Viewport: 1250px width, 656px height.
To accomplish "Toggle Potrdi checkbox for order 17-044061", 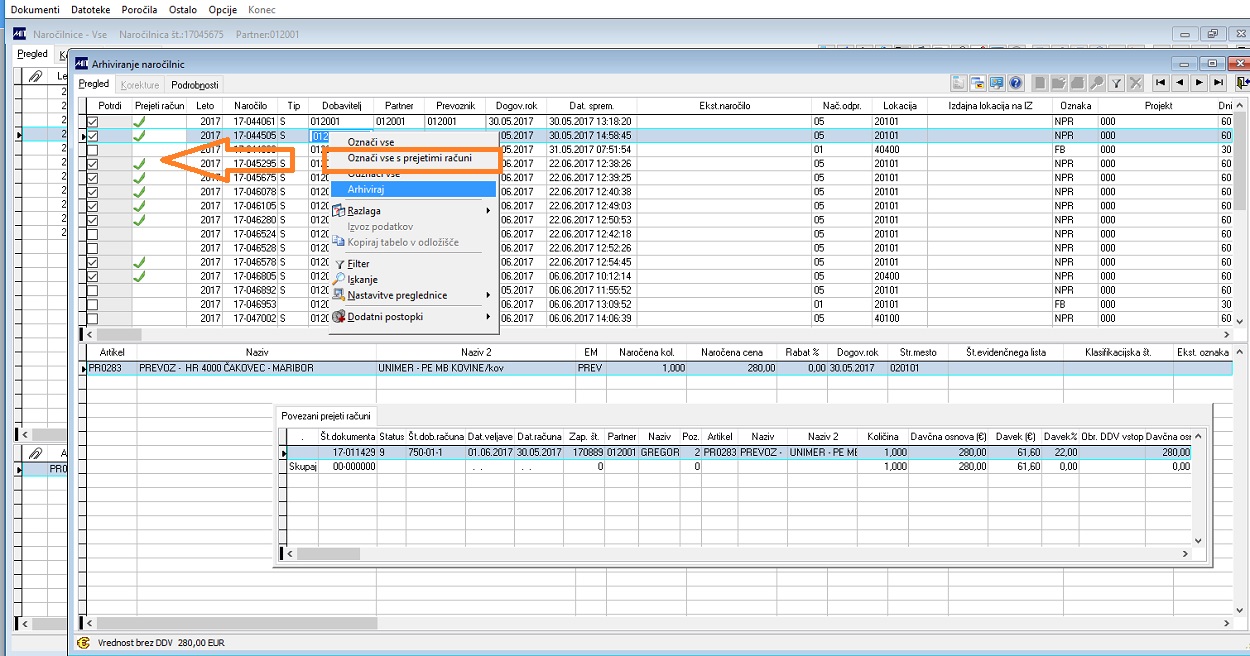I will 93,122.
